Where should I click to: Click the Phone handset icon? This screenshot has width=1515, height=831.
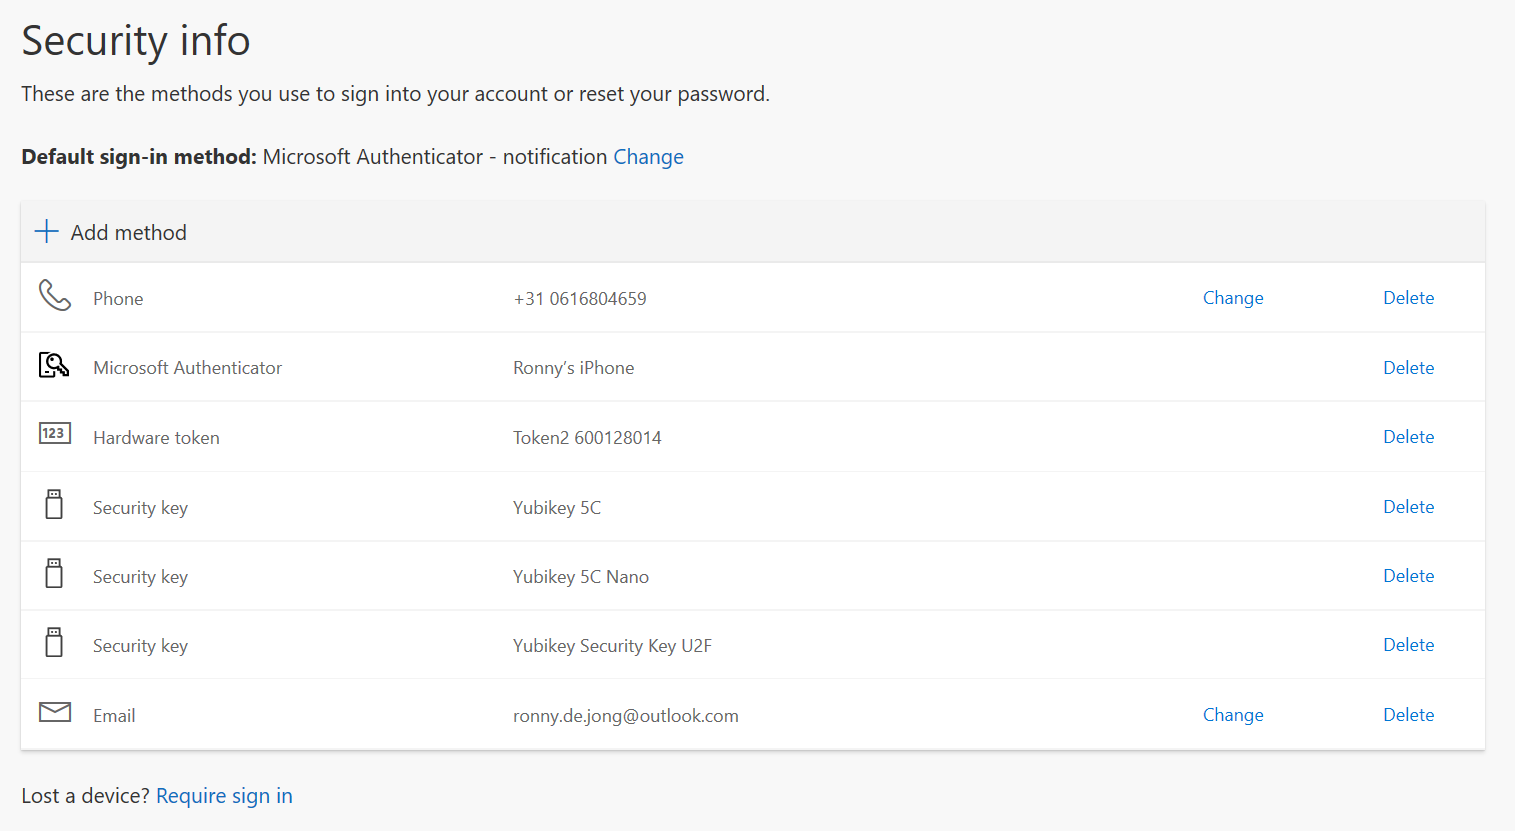click(55, 296)
